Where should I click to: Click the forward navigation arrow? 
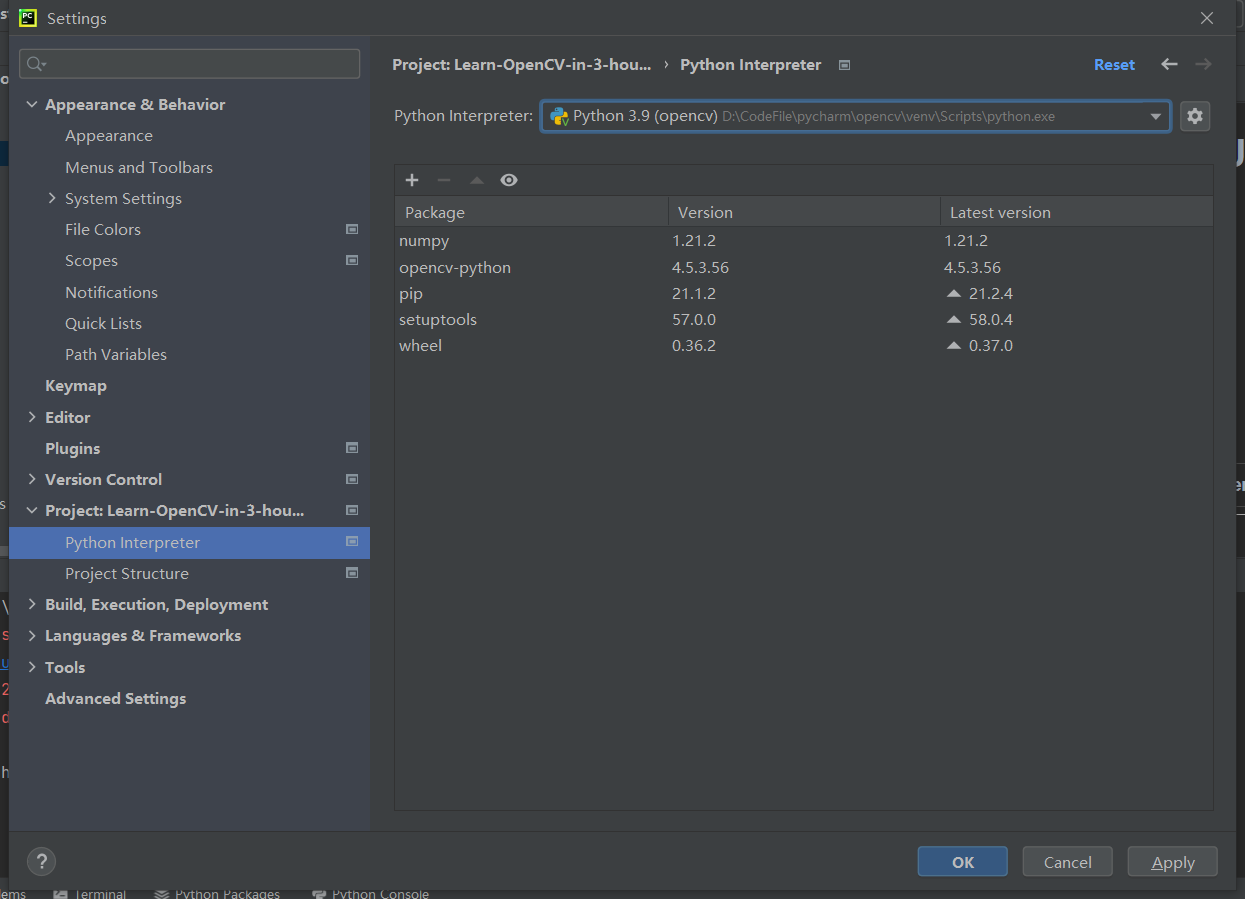pyautogui.click(x=1203, y=64)
